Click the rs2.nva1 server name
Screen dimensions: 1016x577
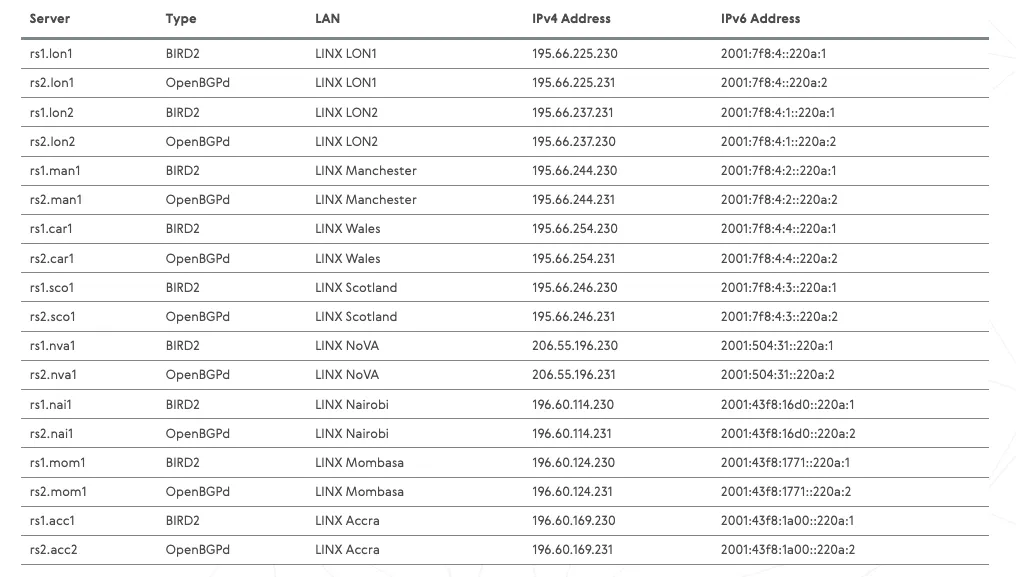53,375
